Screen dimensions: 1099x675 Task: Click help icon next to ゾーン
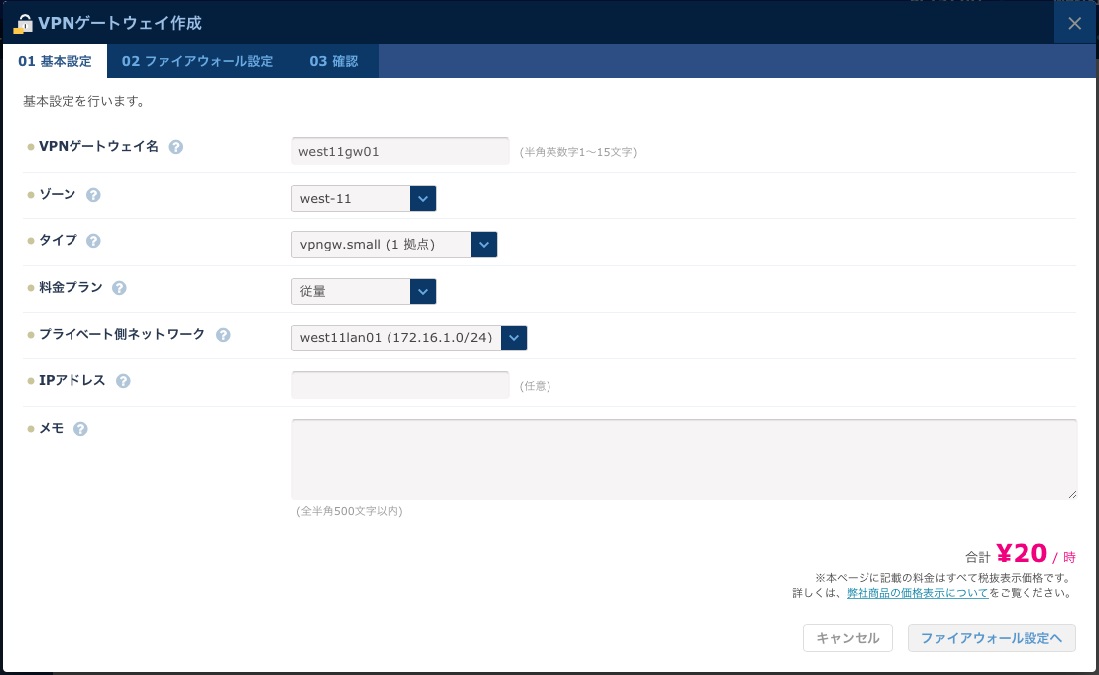[x=93, y=195]
